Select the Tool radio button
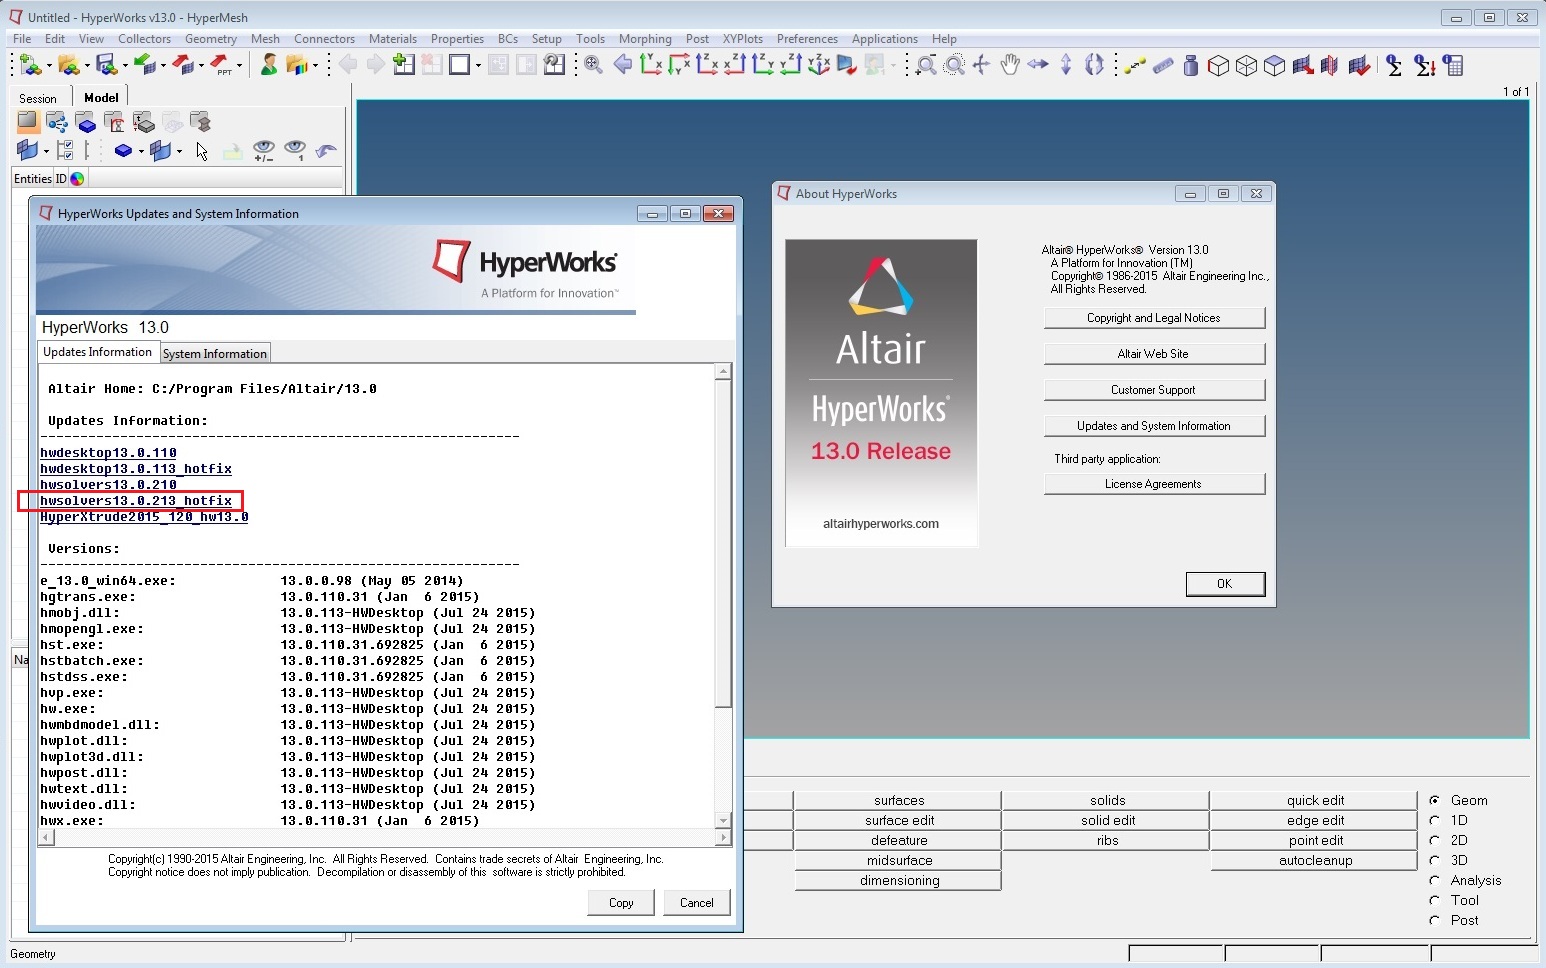Image resolution: width=1546 pixels, height=968 pixels. [x=1434, y=900]
